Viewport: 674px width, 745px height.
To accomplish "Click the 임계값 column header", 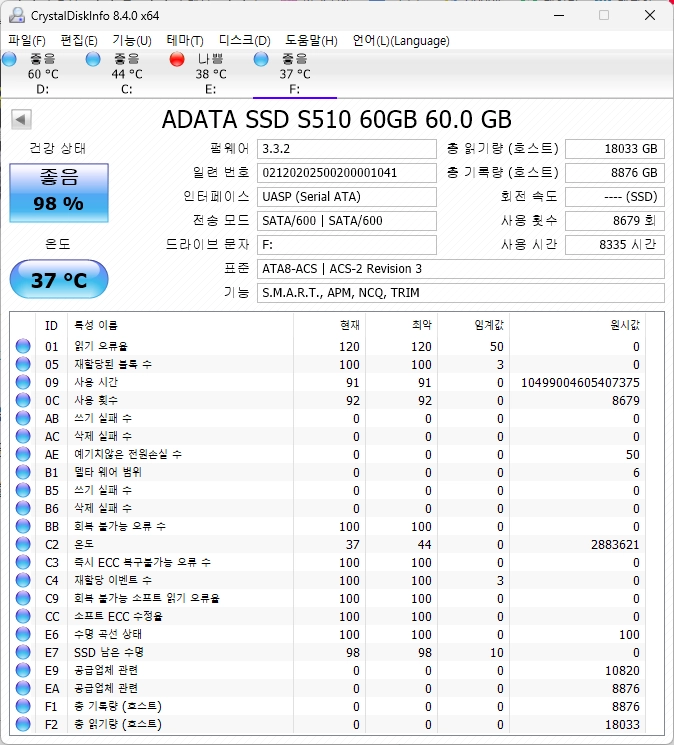I will tap(474, 325).
